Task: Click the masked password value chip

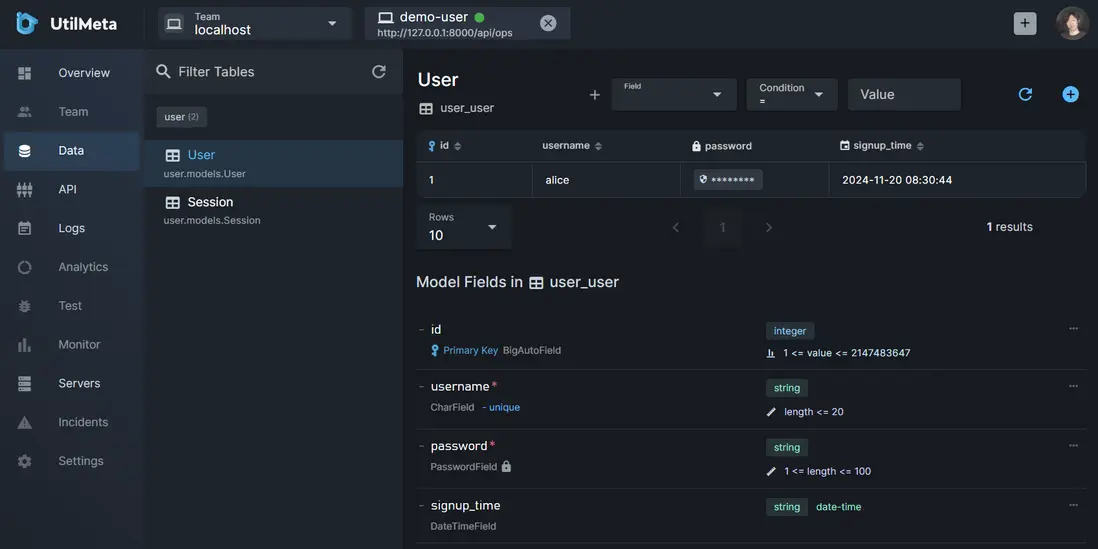Action: coord(728,180)
